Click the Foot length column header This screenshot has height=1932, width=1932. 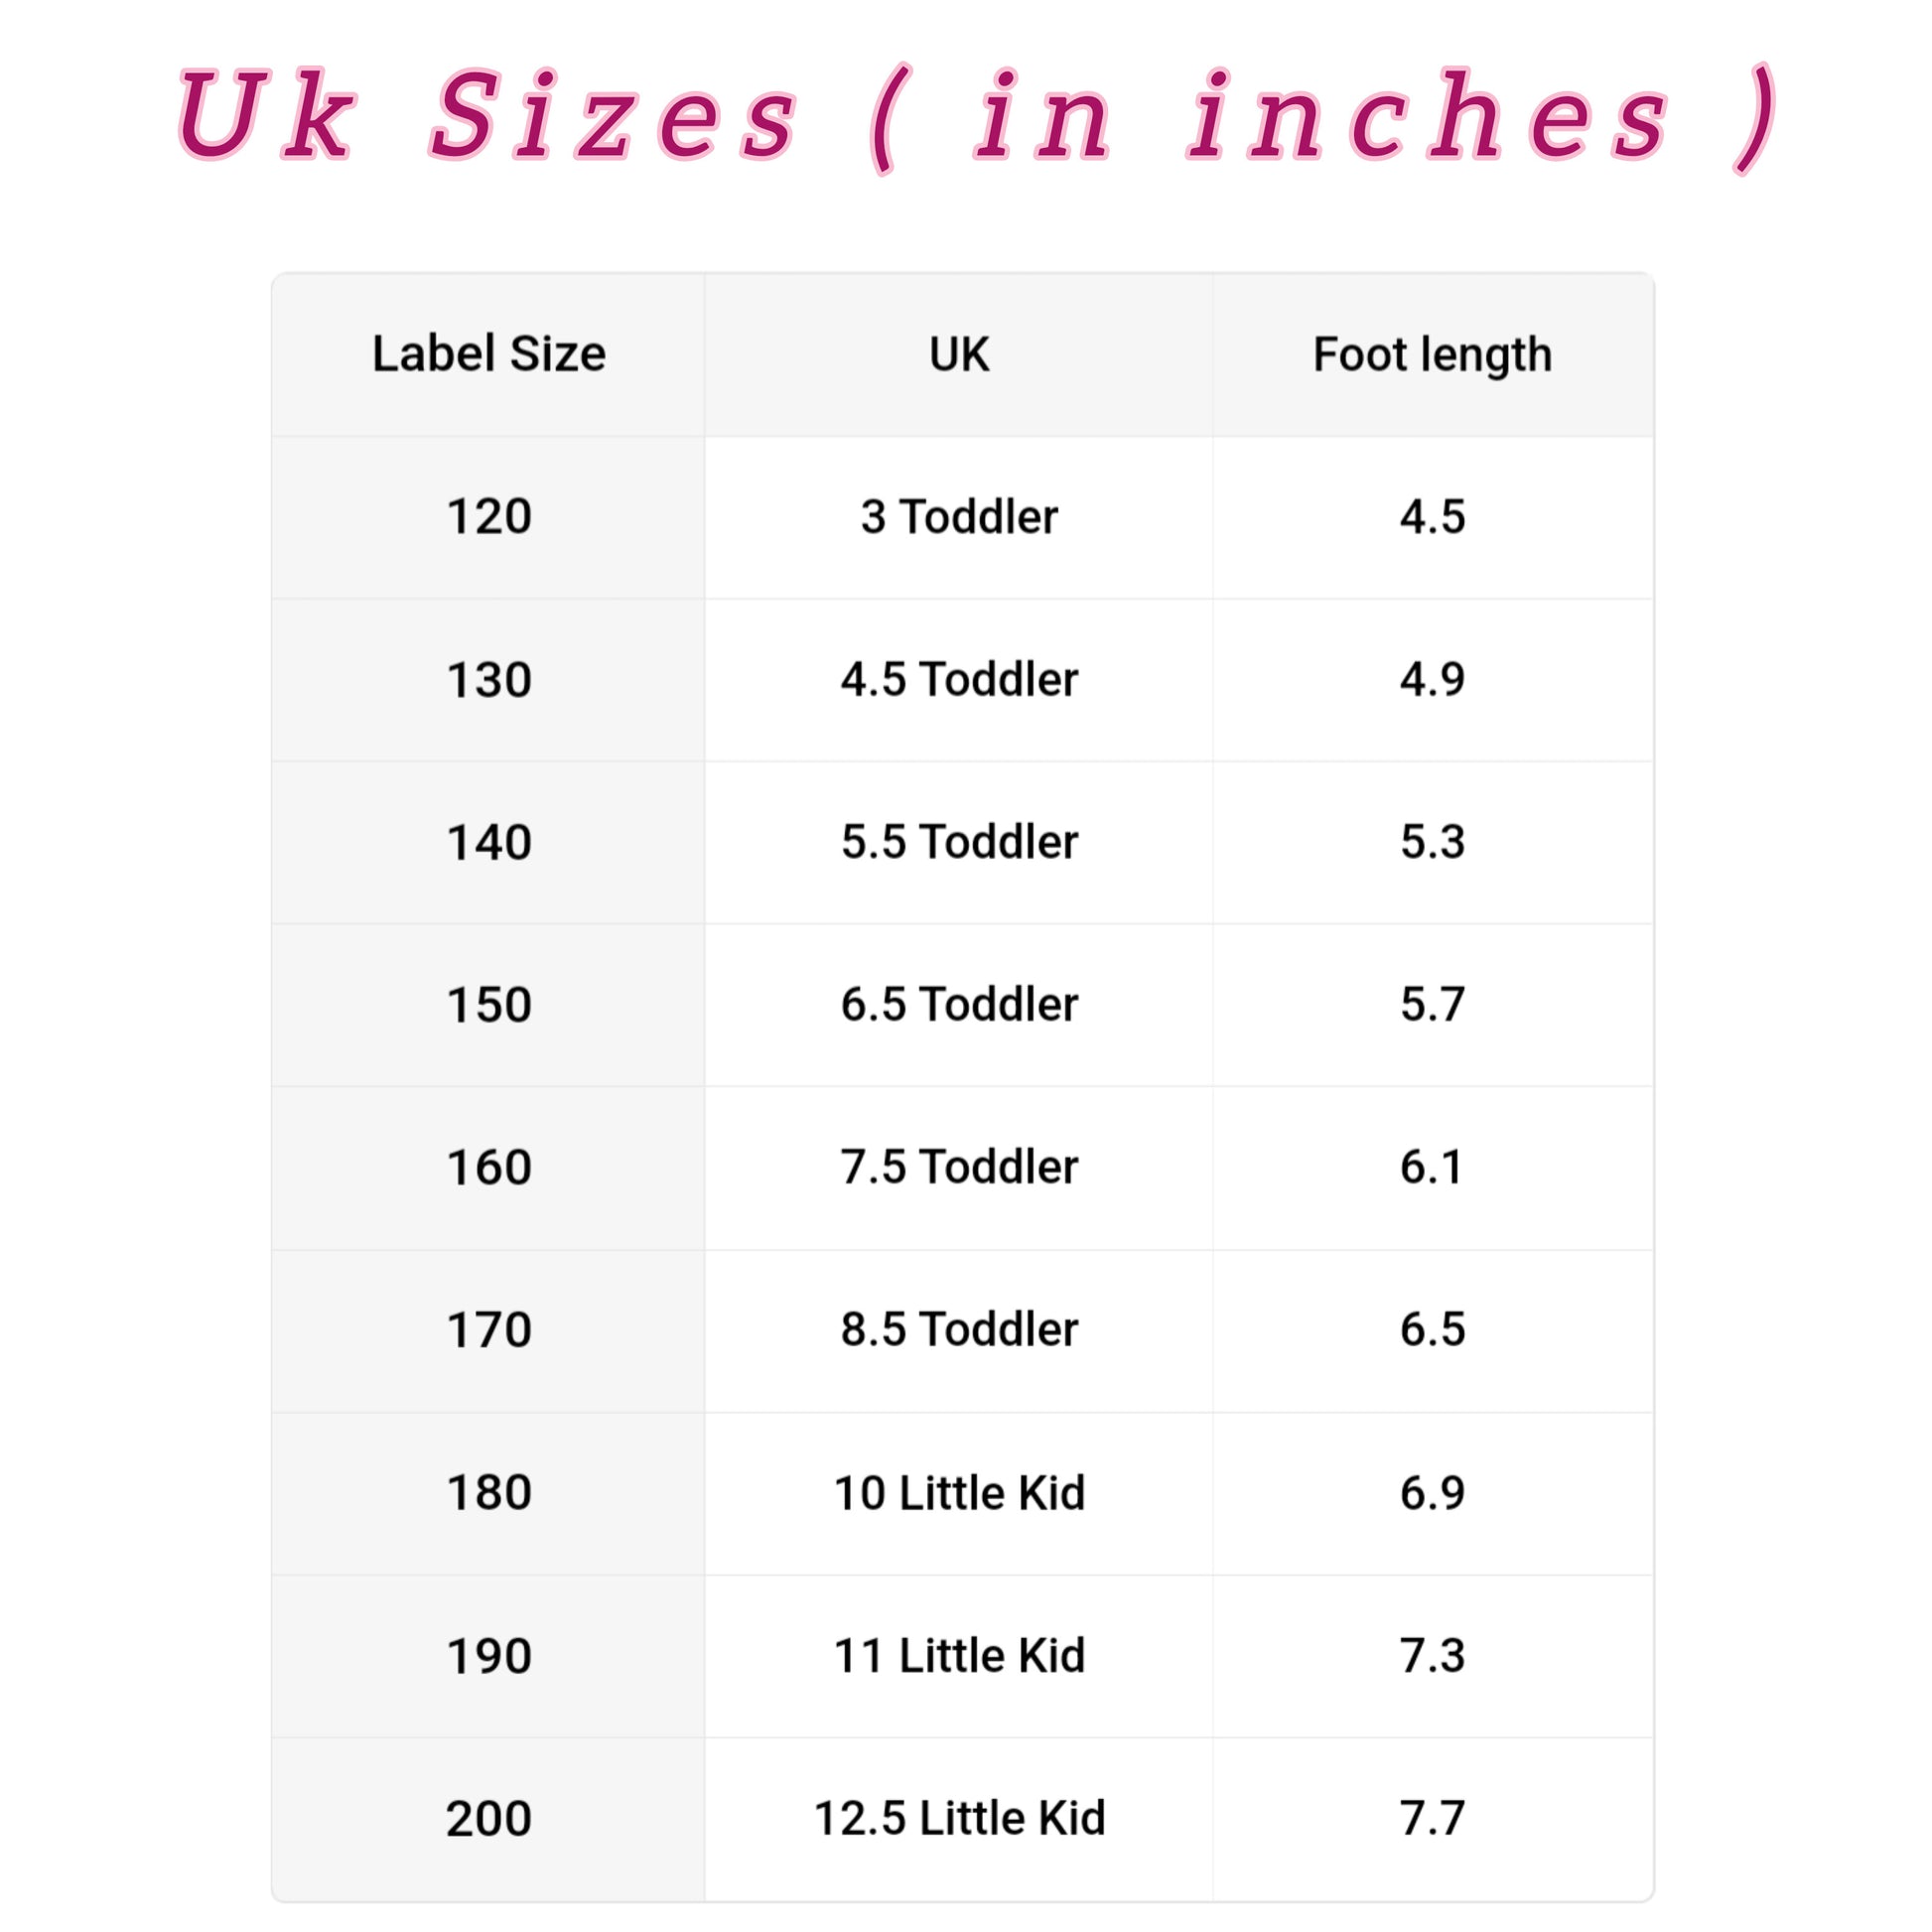(x=1433, y=354)
